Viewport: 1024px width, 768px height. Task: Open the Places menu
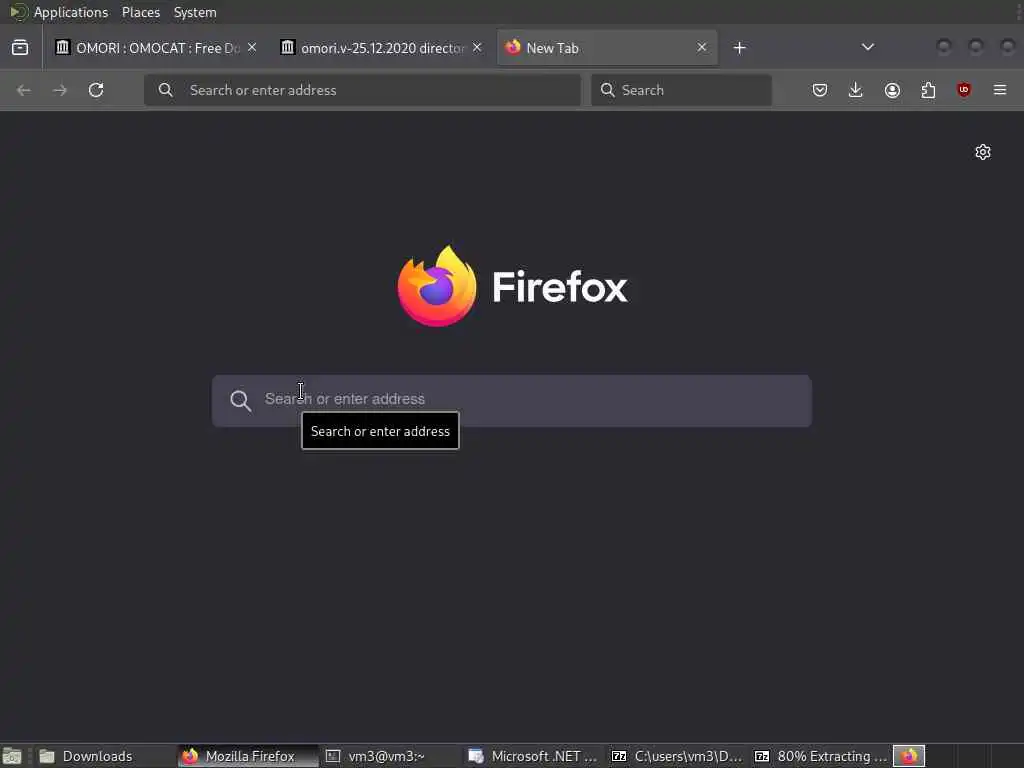140,12
